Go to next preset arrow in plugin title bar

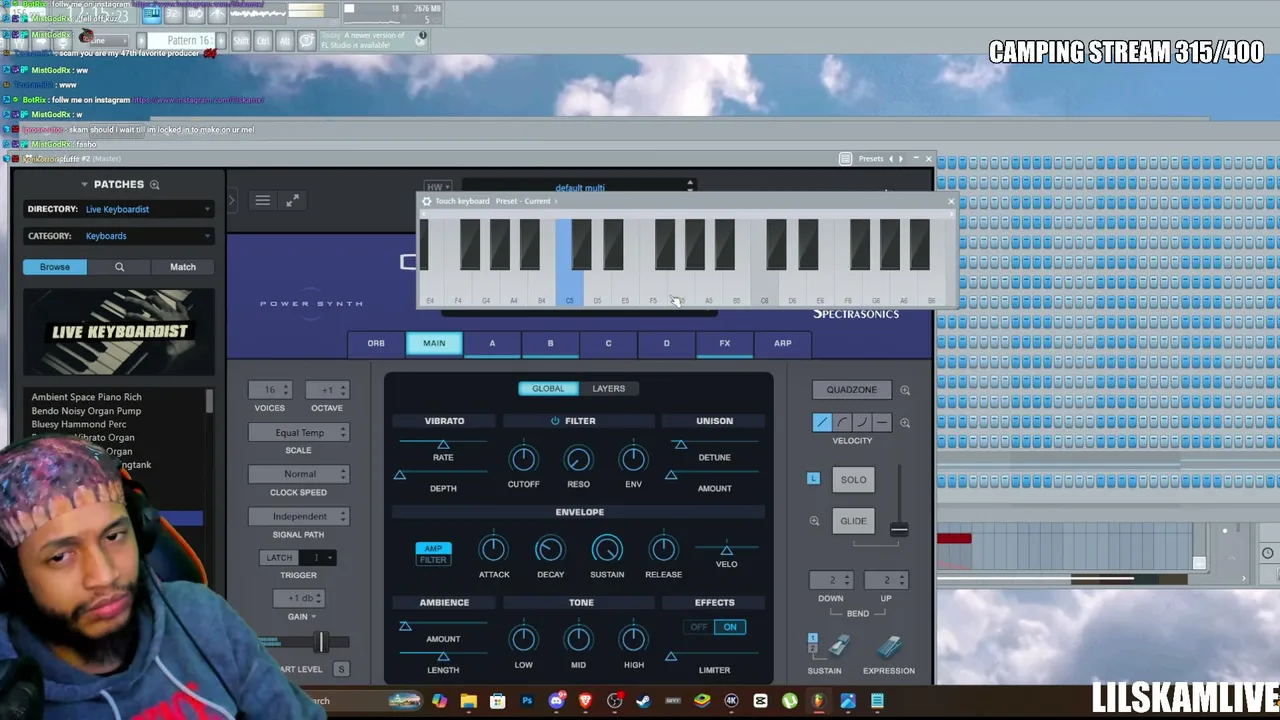tap(901, 159)
